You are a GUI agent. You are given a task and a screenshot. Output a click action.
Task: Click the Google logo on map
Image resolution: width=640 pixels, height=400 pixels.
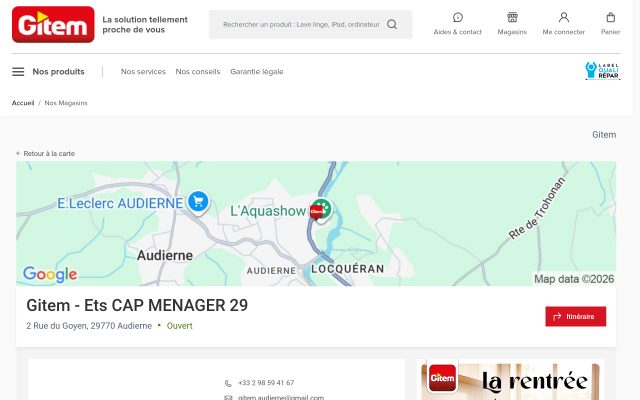(x=50, y=274)
